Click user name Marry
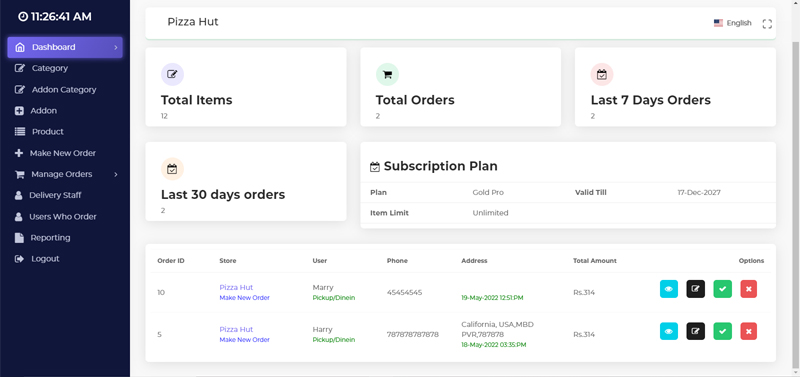800x377 pixels. click(323, 288)
